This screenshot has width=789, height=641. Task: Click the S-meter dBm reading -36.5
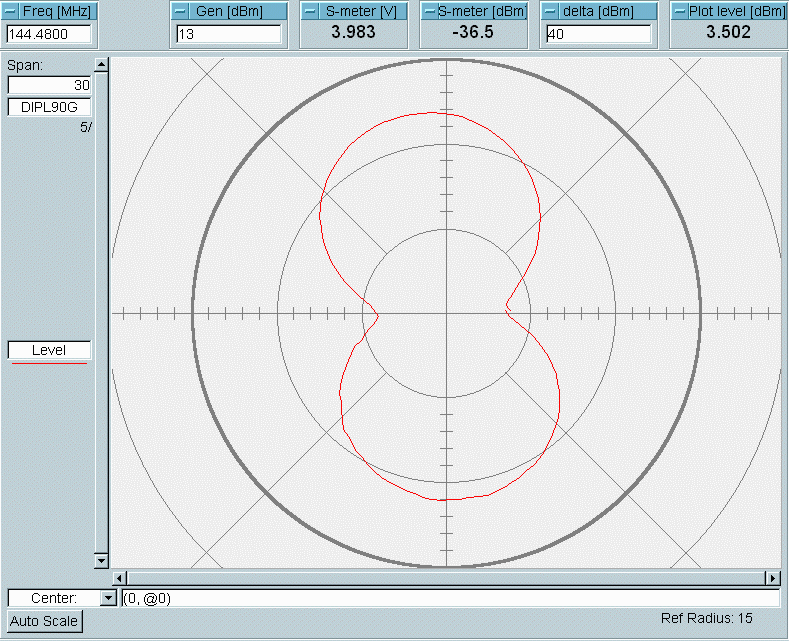coord(473,32)
